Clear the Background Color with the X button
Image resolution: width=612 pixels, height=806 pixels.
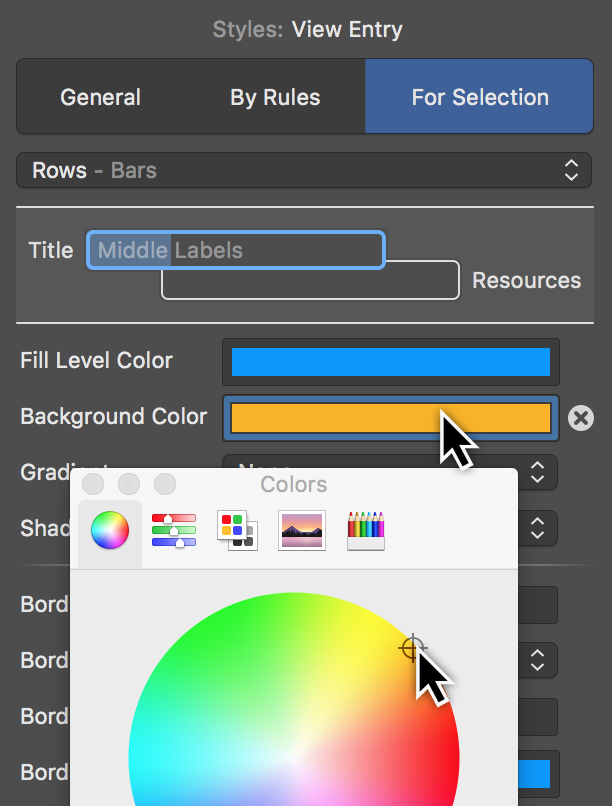tap(581, 418)
